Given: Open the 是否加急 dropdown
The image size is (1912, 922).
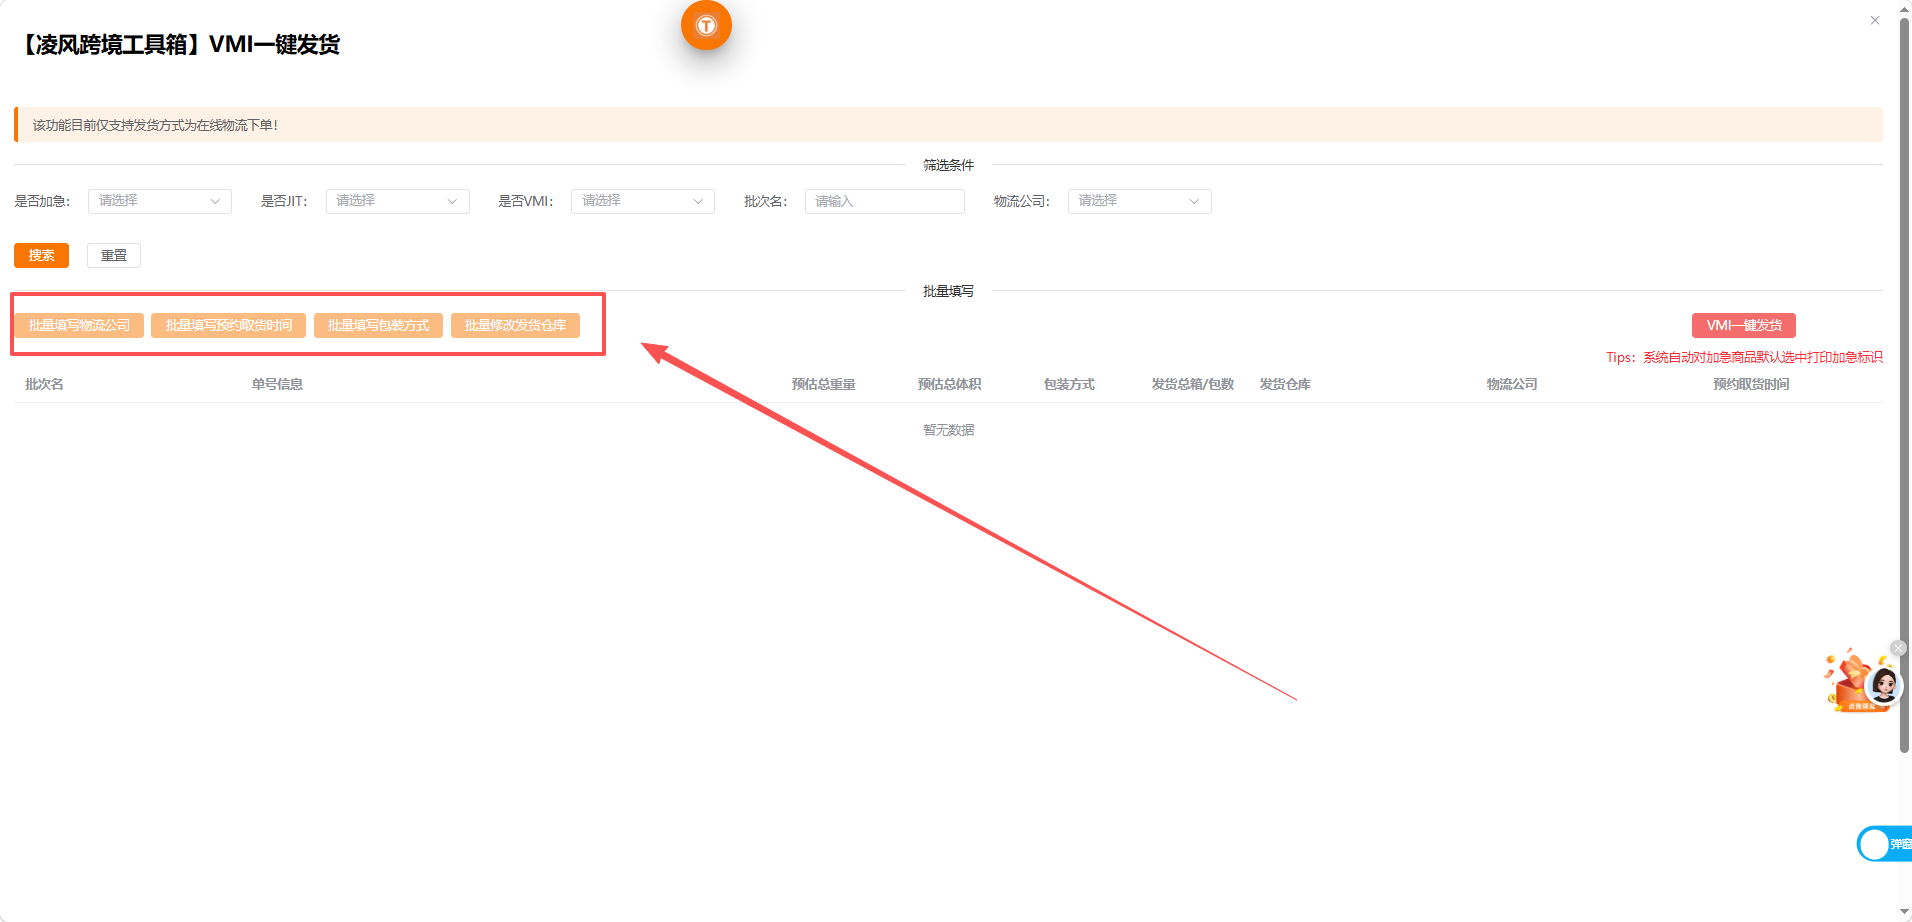Looking at the screenshot, I should 160,201.
